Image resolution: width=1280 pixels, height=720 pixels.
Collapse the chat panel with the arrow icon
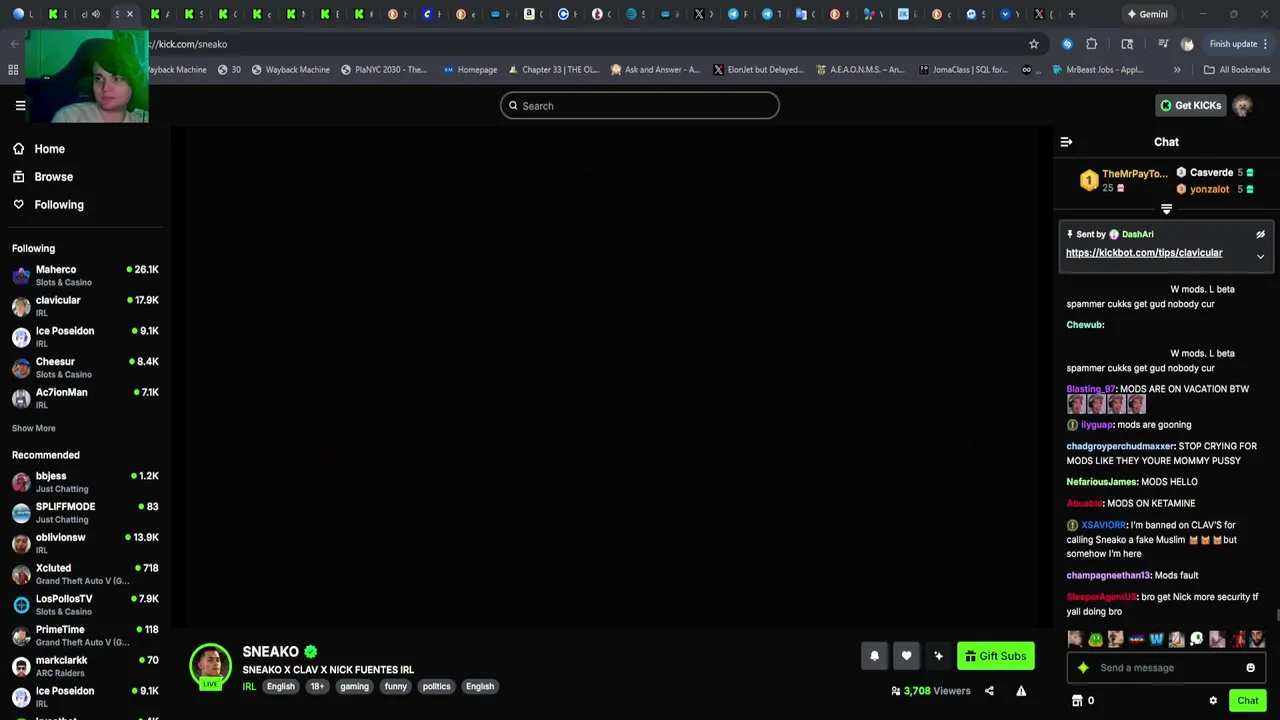click(1066, 142)
